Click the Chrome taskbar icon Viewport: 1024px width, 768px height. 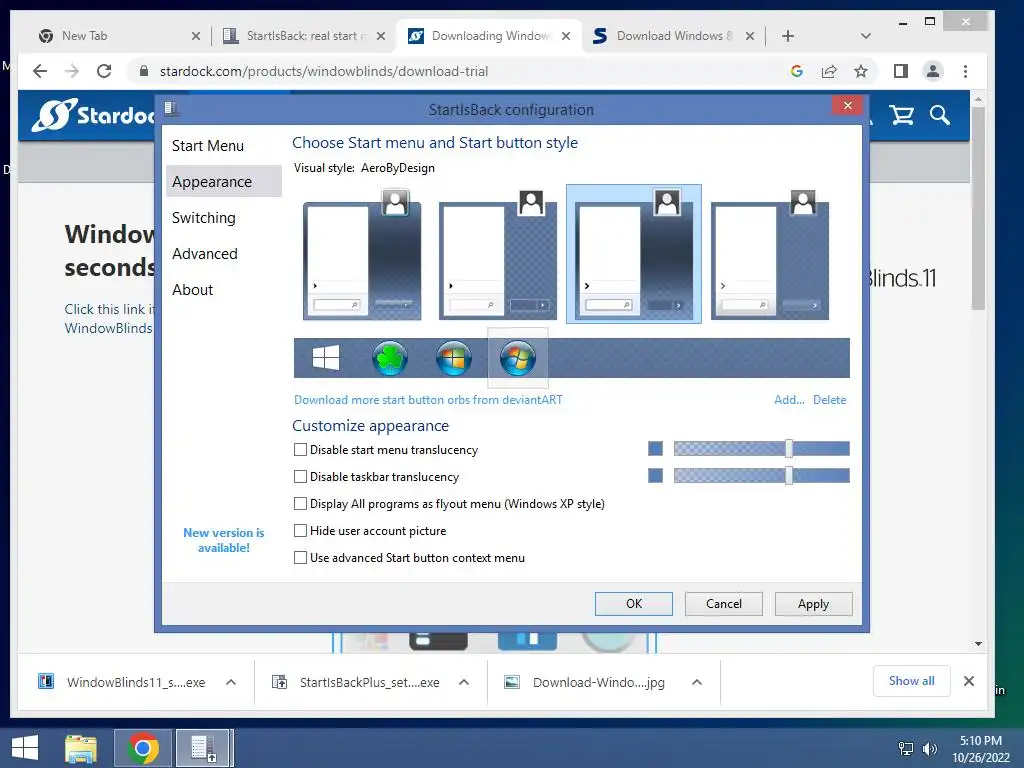point(143,748)
